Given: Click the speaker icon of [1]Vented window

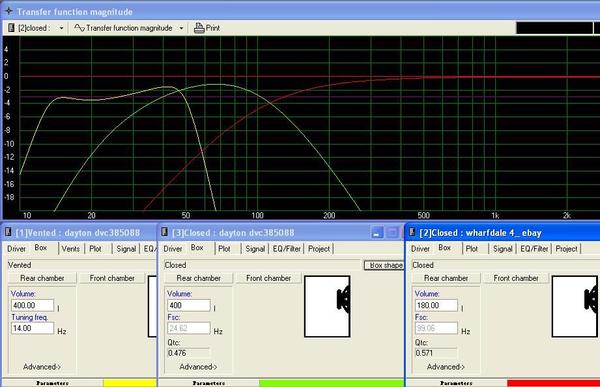Looking at the screenshot, I should coord(8,232).
